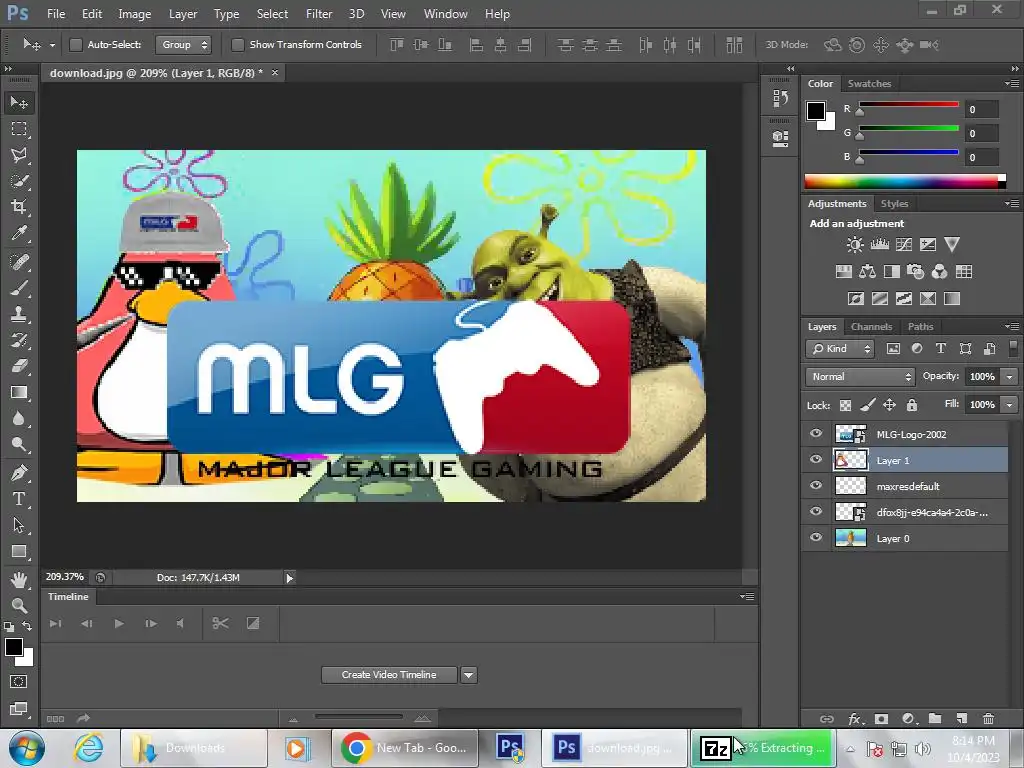Open the layer Kind filter dropdown

(840, 349)
